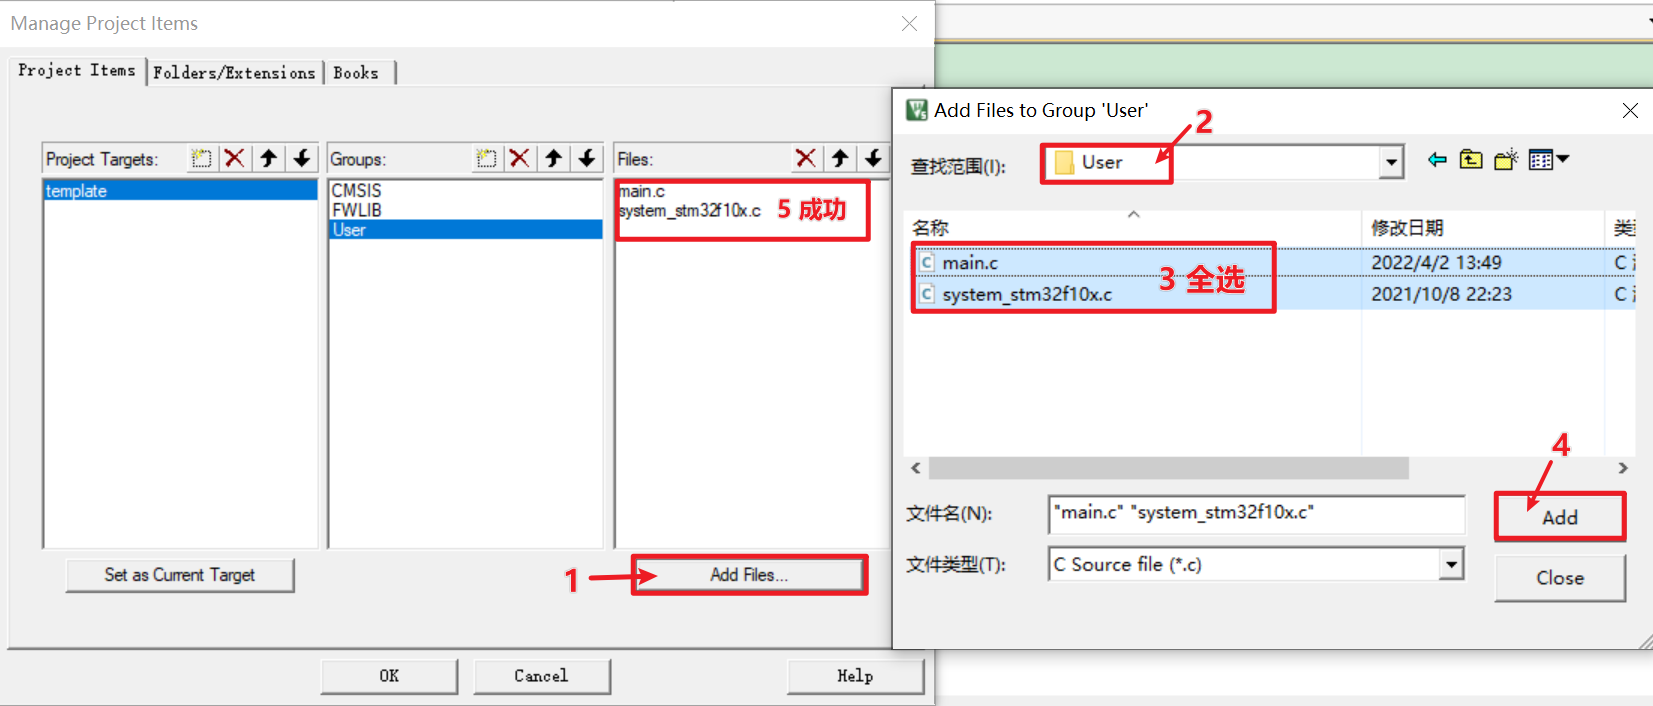Viewport: 1653px width, 706px height.
Task: Click the new Project Target icon
Action: coord(201,158)
